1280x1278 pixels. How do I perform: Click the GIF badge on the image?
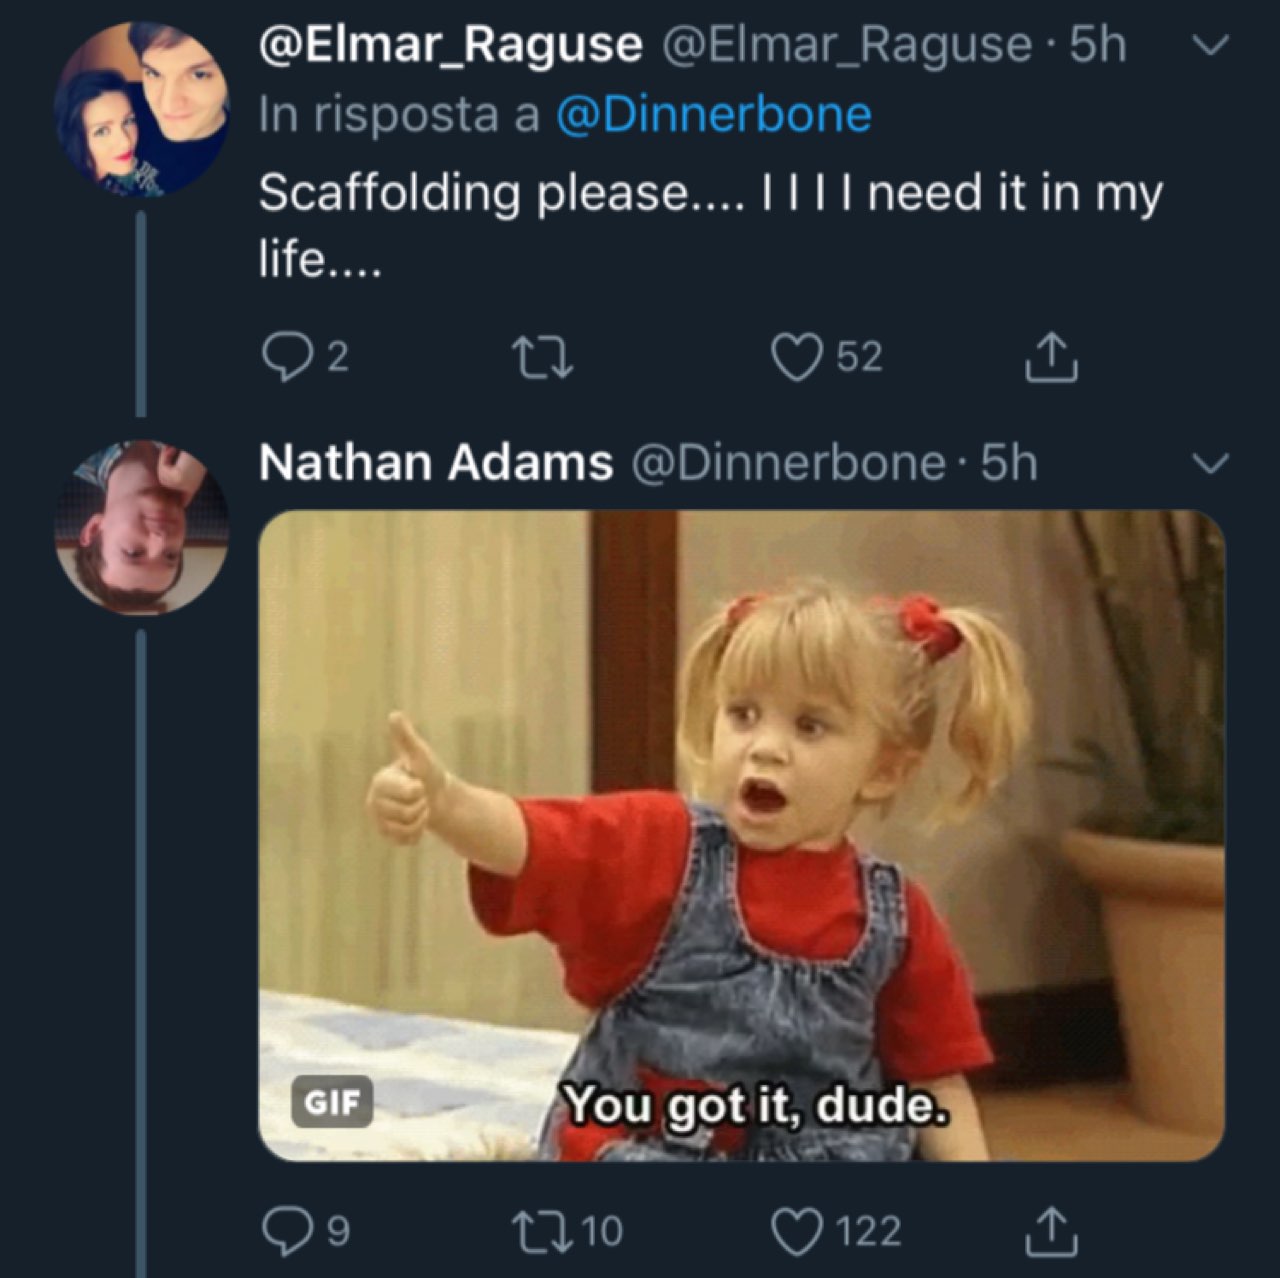coord(331,1101)
